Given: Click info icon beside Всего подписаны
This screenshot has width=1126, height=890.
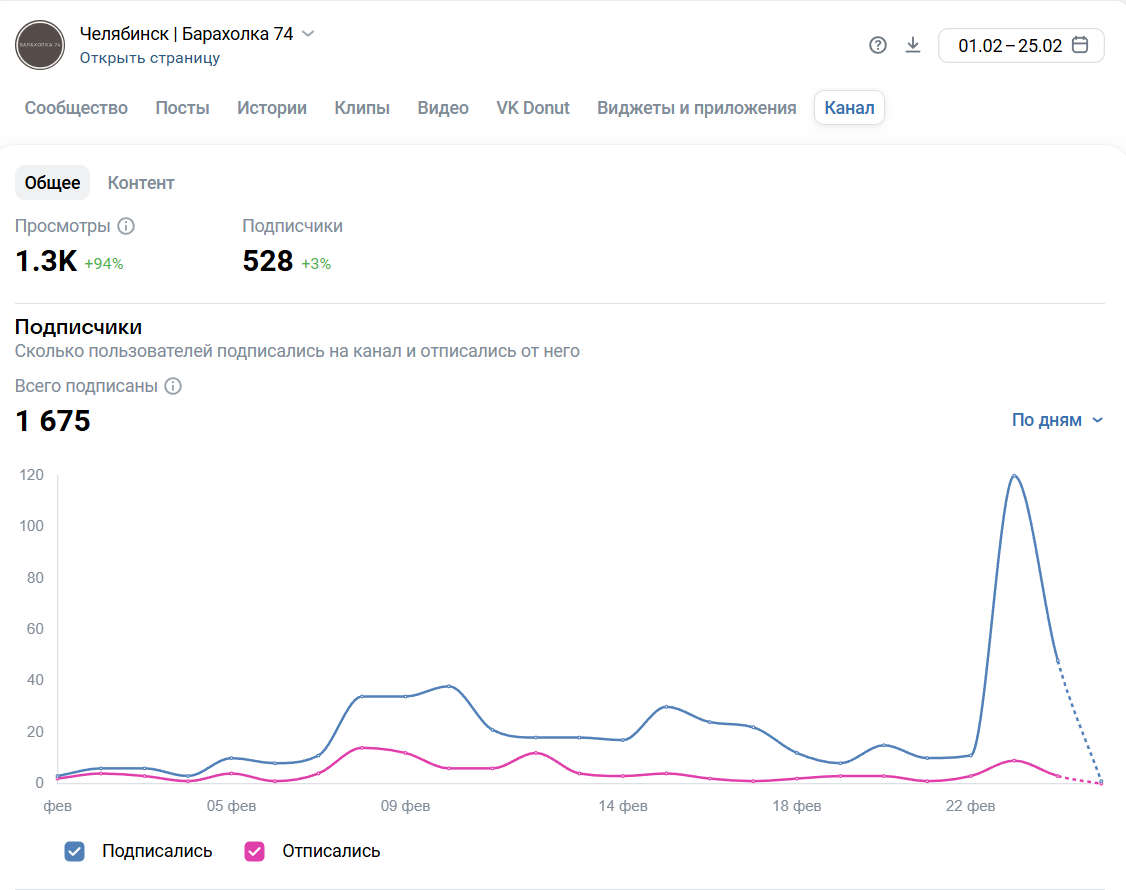Looking at the screenshot, I should coord(173,386).
